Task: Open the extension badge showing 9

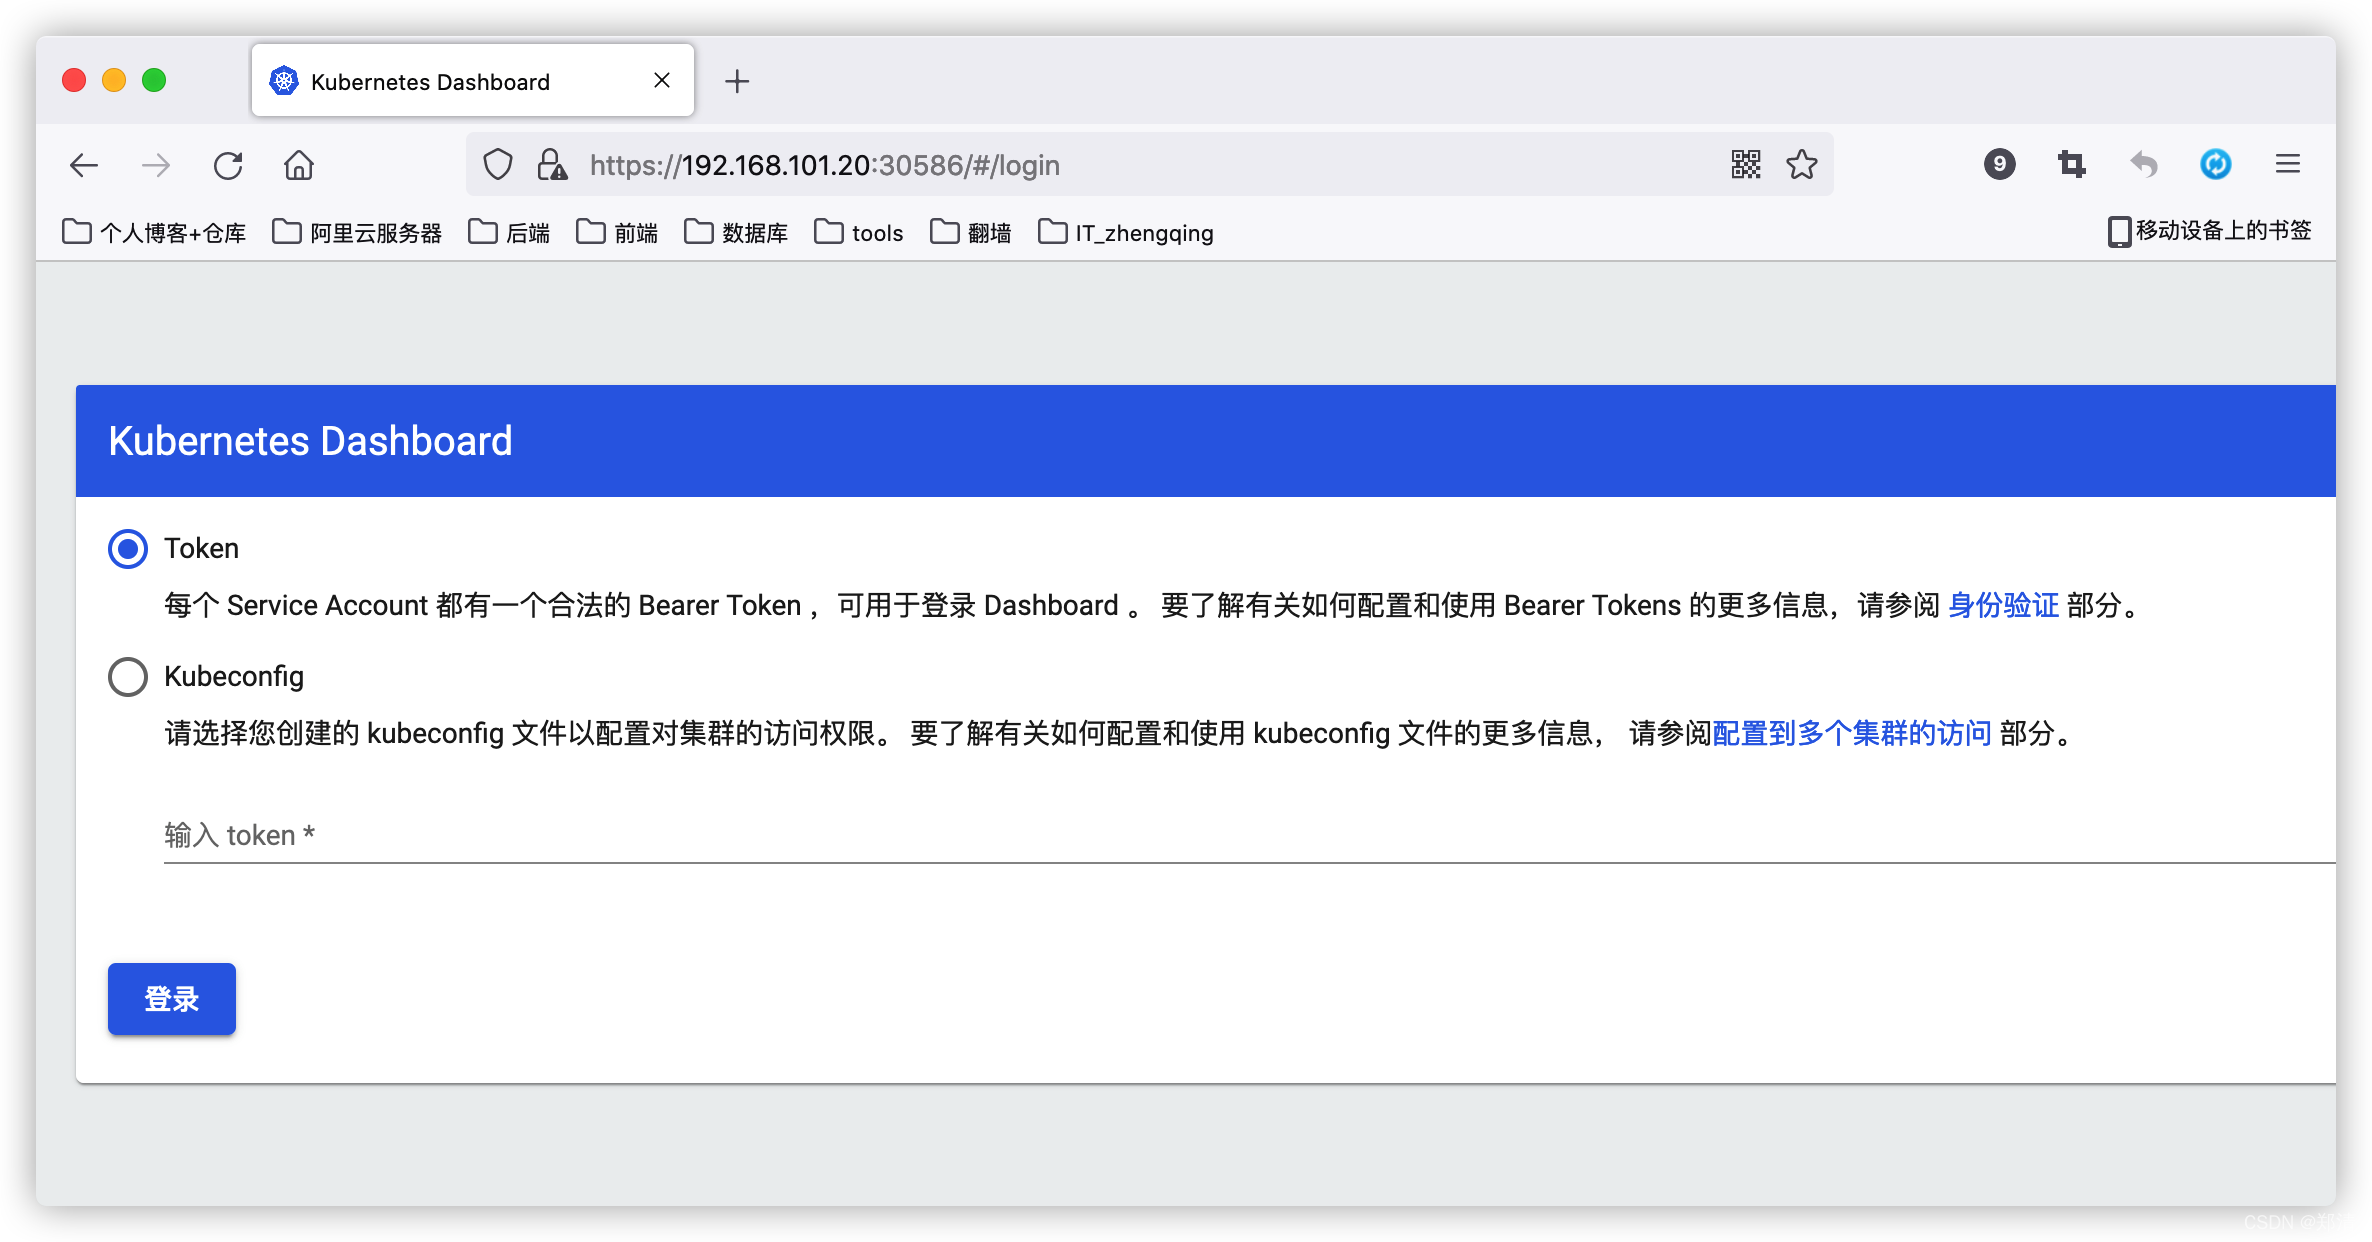Action: coord(2000,164)
